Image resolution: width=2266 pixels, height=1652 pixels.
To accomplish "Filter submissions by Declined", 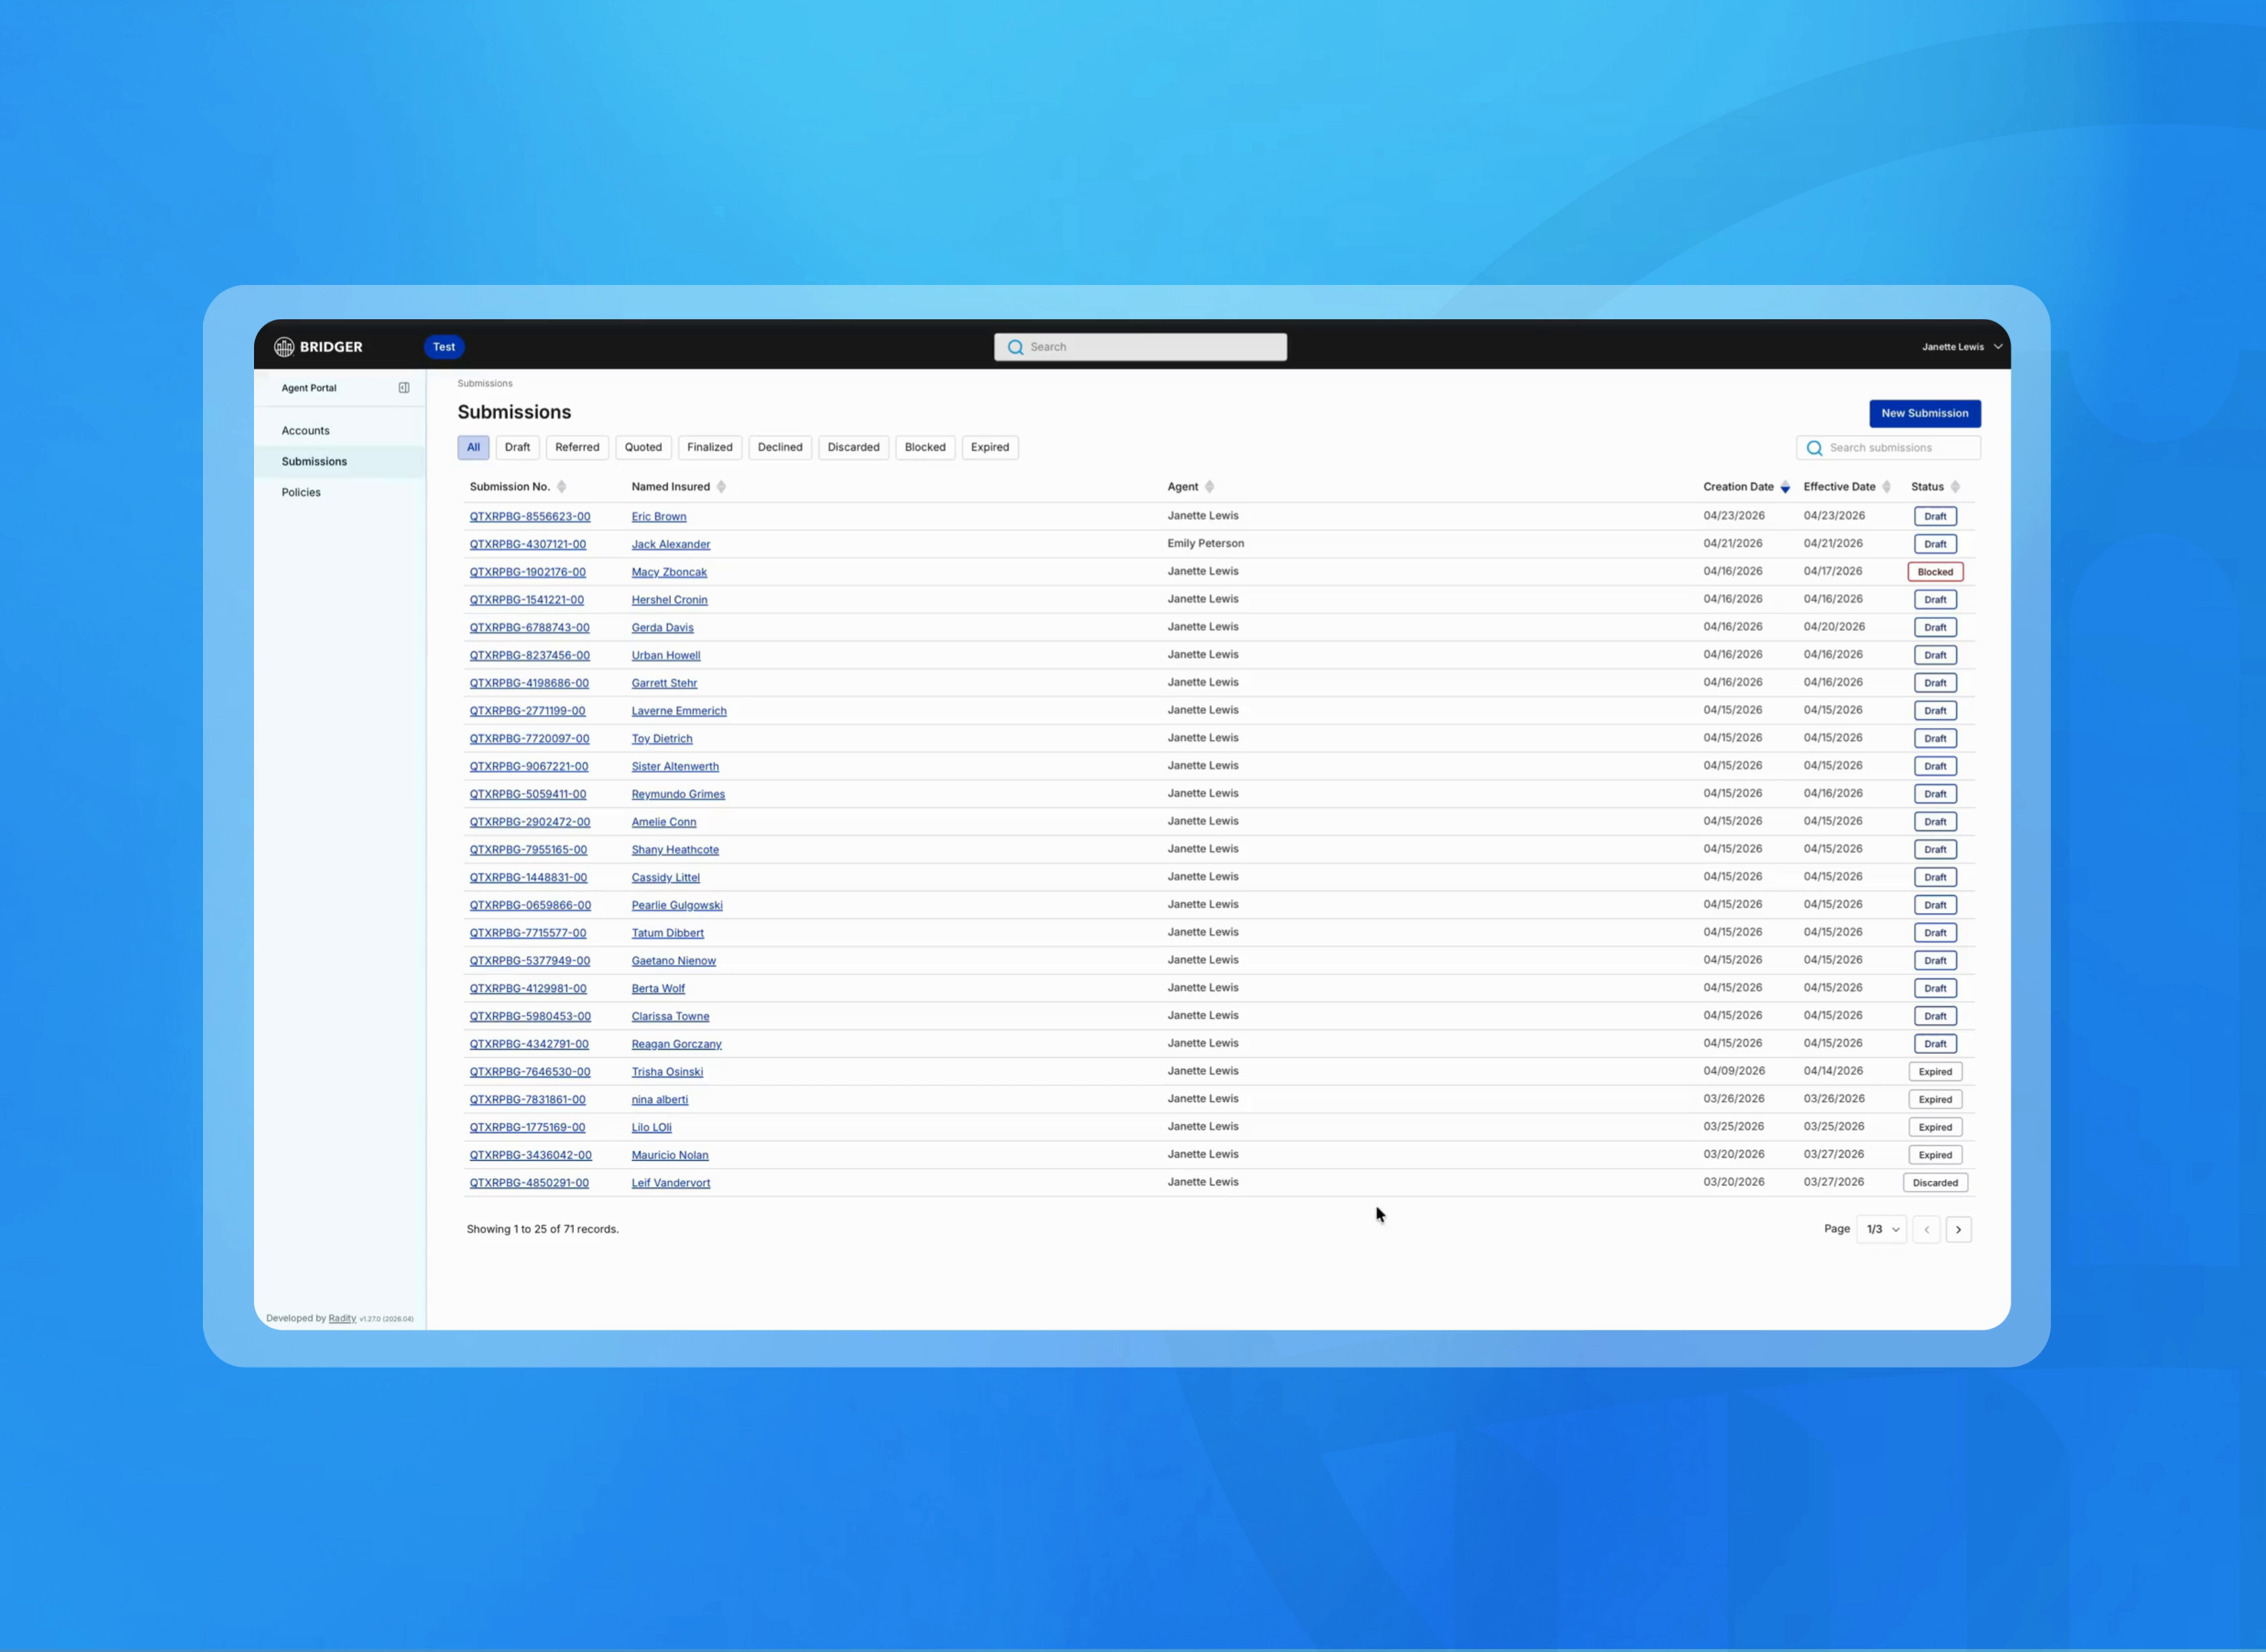I will click(x=780, y=447).
